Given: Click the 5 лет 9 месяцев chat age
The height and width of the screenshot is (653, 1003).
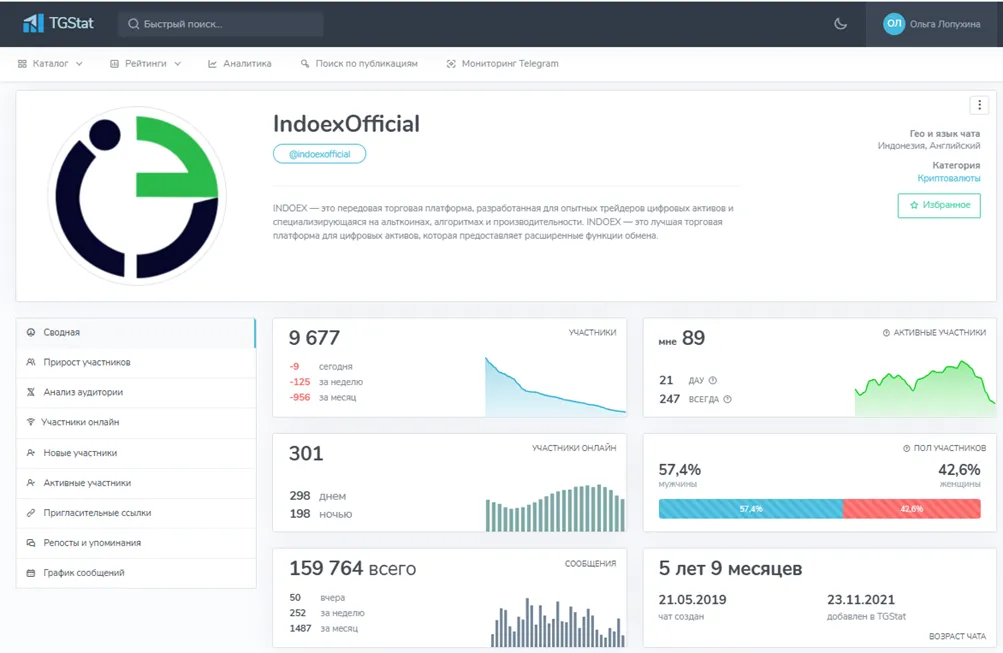Looking at the screenshot, I should coord(730,569).
